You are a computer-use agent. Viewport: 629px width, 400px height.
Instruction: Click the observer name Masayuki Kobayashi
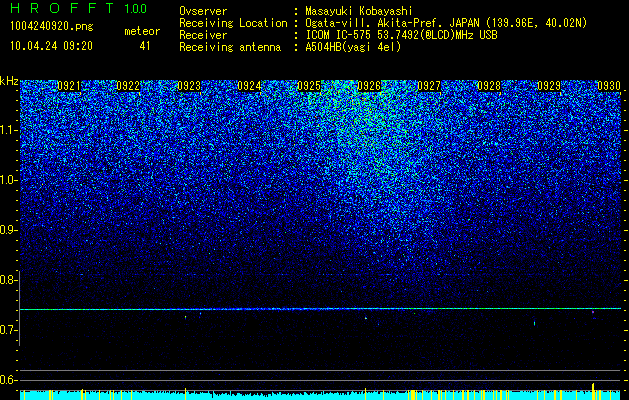(x=359, y=11)
